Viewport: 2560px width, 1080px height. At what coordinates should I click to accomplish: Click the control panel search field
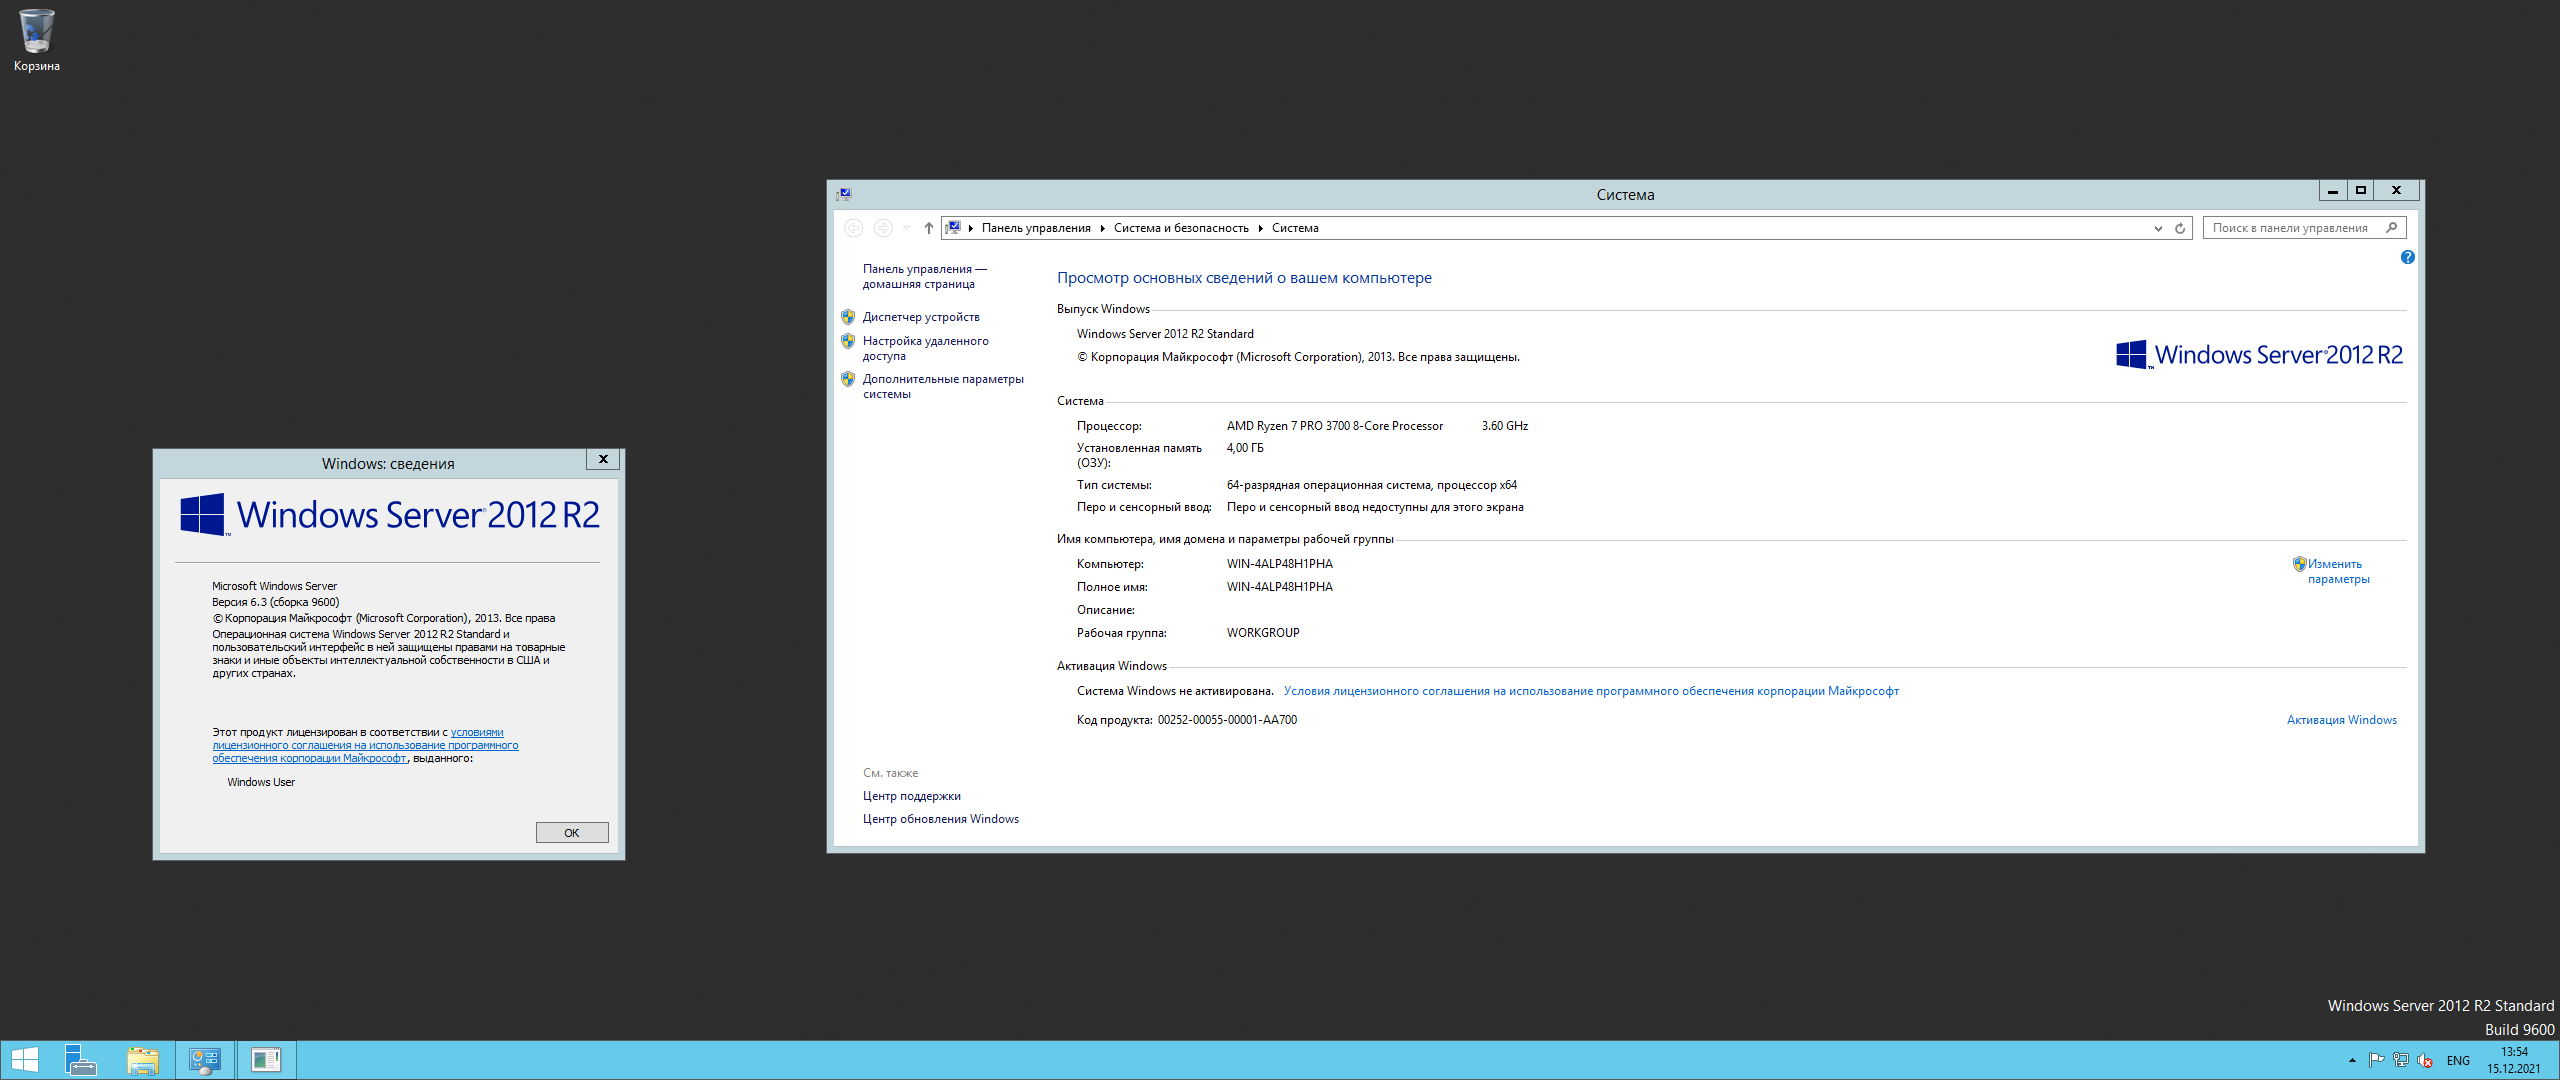tap(2290, 228)
